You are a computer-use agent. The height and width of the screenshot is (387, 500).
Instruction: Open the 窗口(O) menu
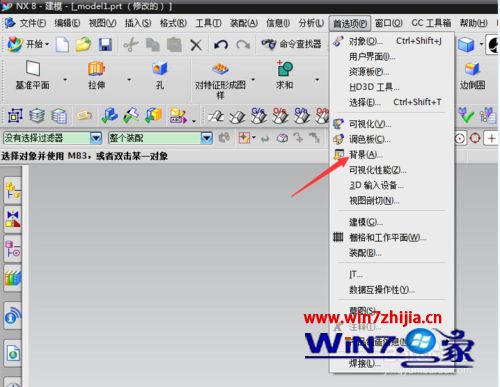pyautogui.click(x=389, y=23)
